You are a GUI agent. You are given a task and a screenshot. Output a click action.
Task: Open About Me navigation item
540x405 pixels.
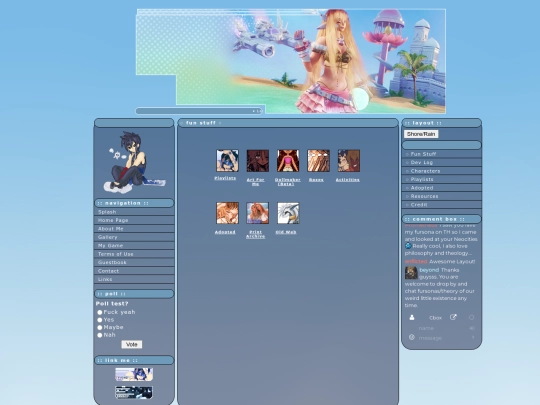click(x=134, y=229)
